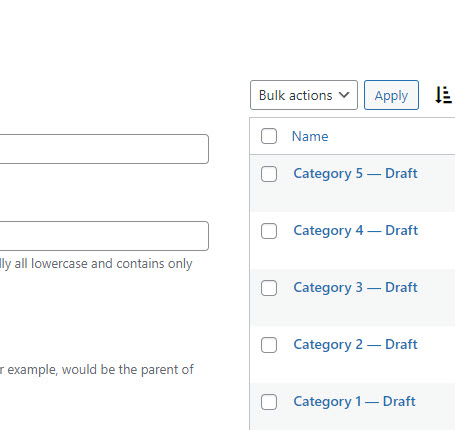This screenshot has width=455, height=430.
Task: Click the chevron arrow in Bulk actions
Action: click(344, 95)
